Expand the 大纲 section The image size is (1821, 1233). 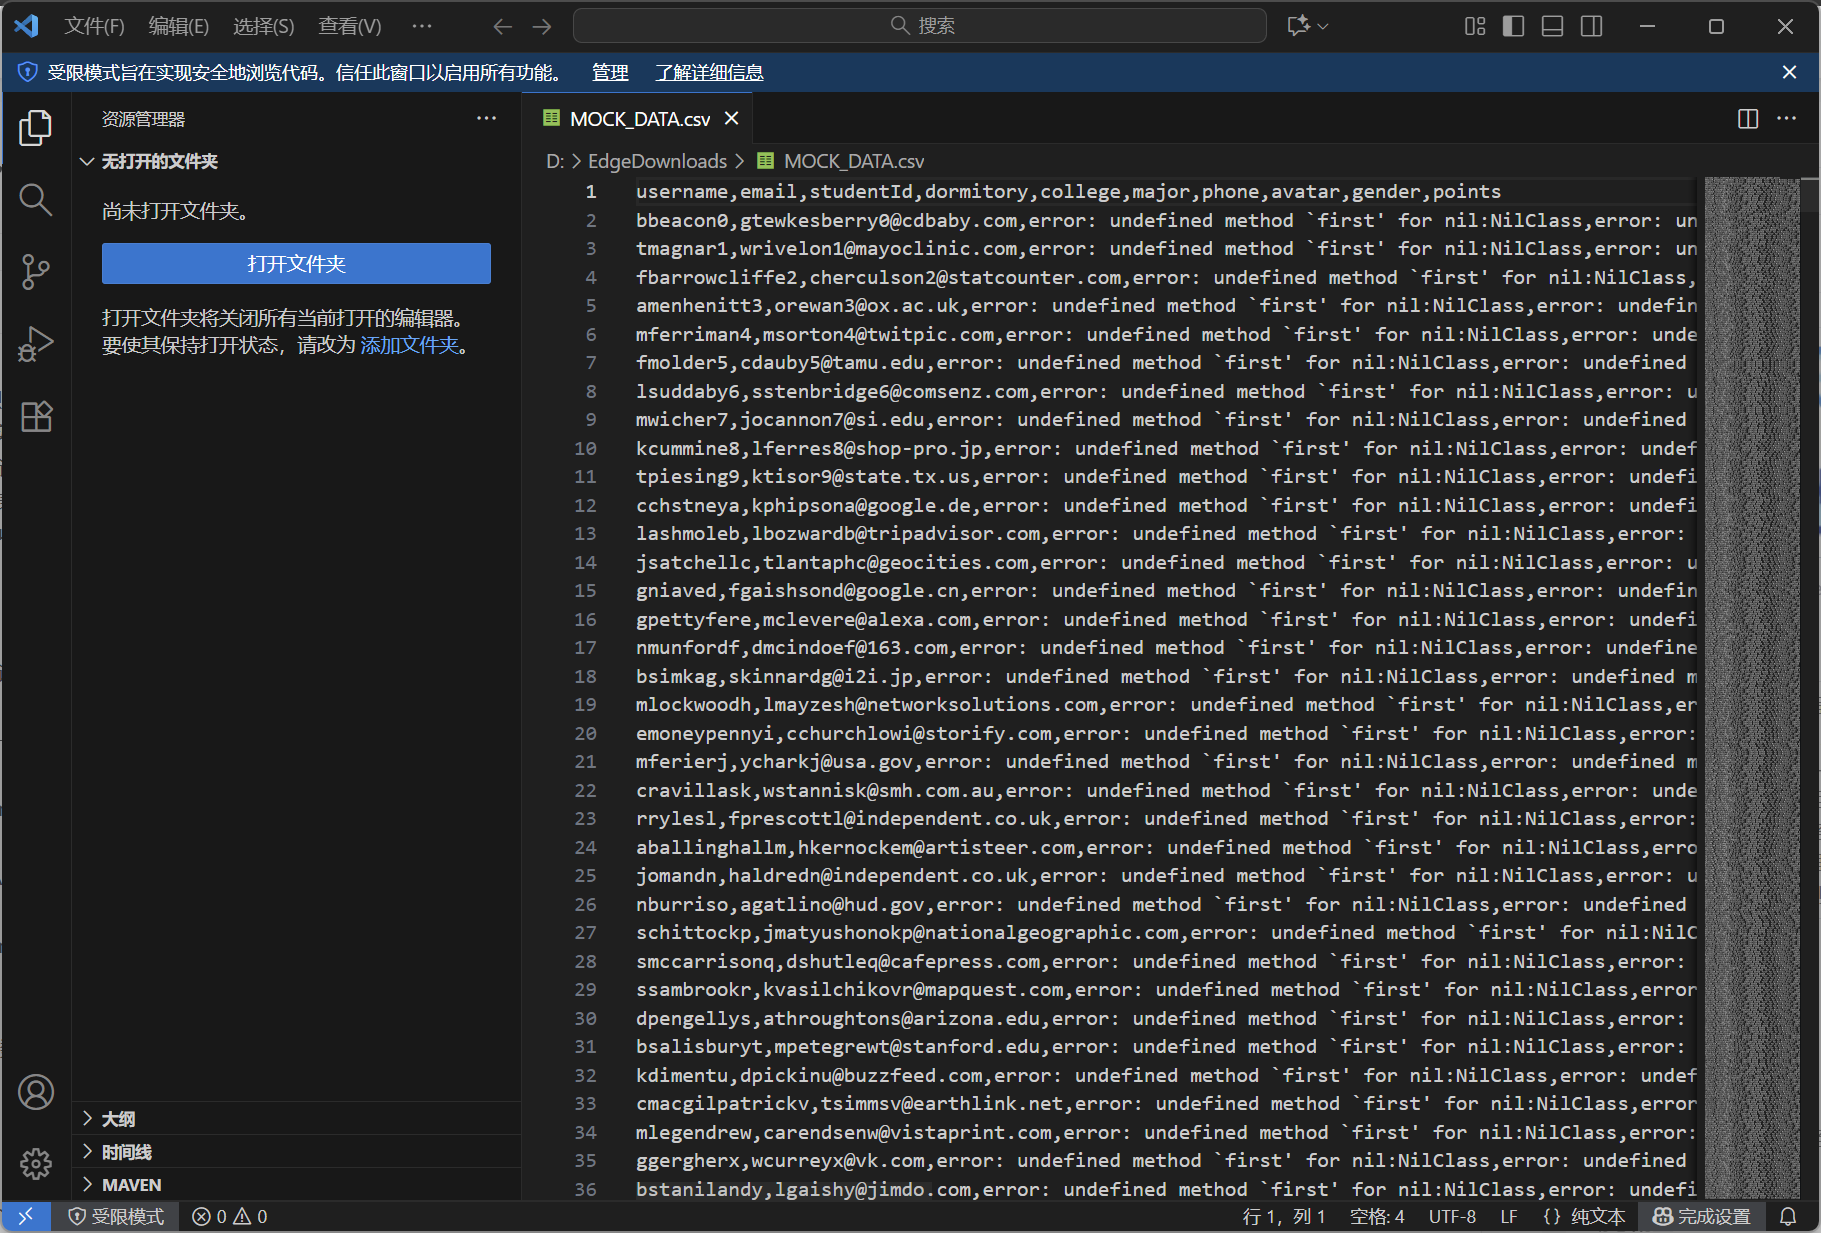click(x=296, y=1119)
